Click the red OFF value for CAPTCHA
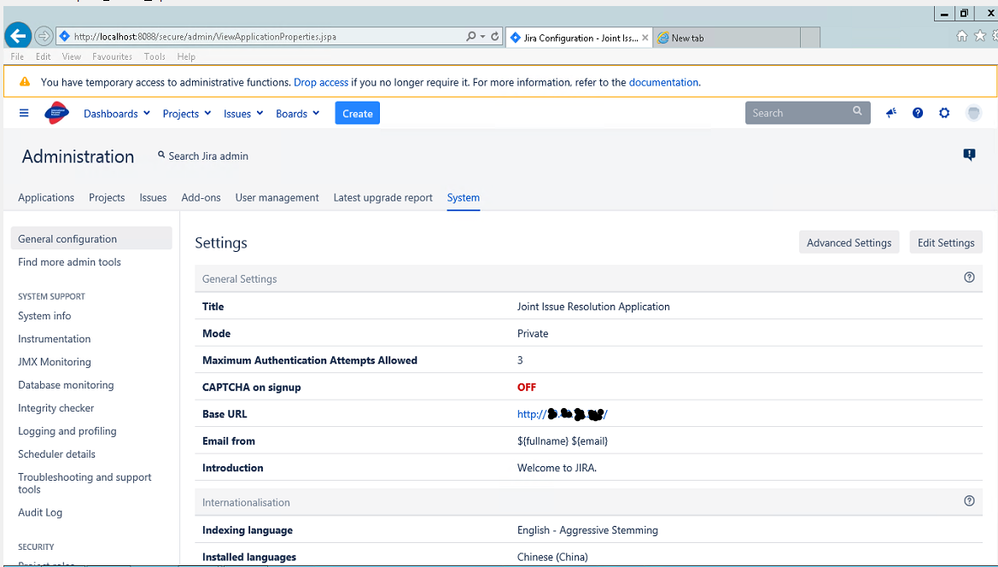The height and width of the screenshot is (567, 998). pos(526,387)
